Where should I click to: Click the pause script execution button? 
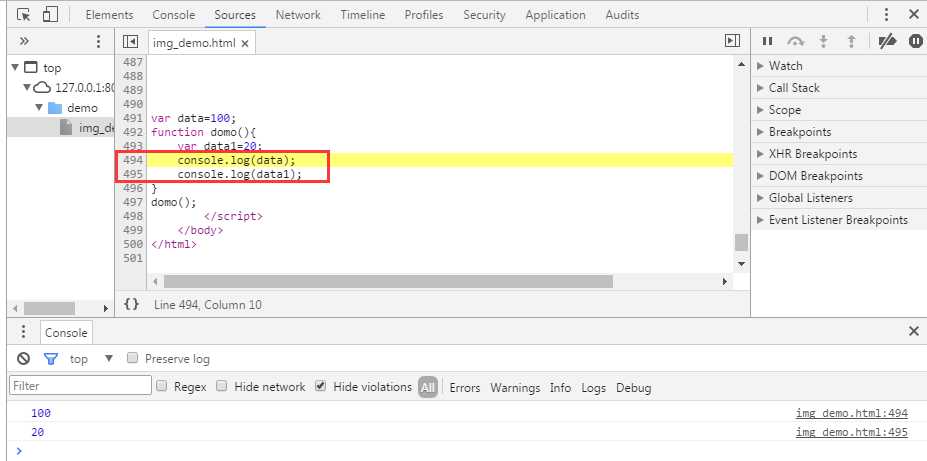767,41
